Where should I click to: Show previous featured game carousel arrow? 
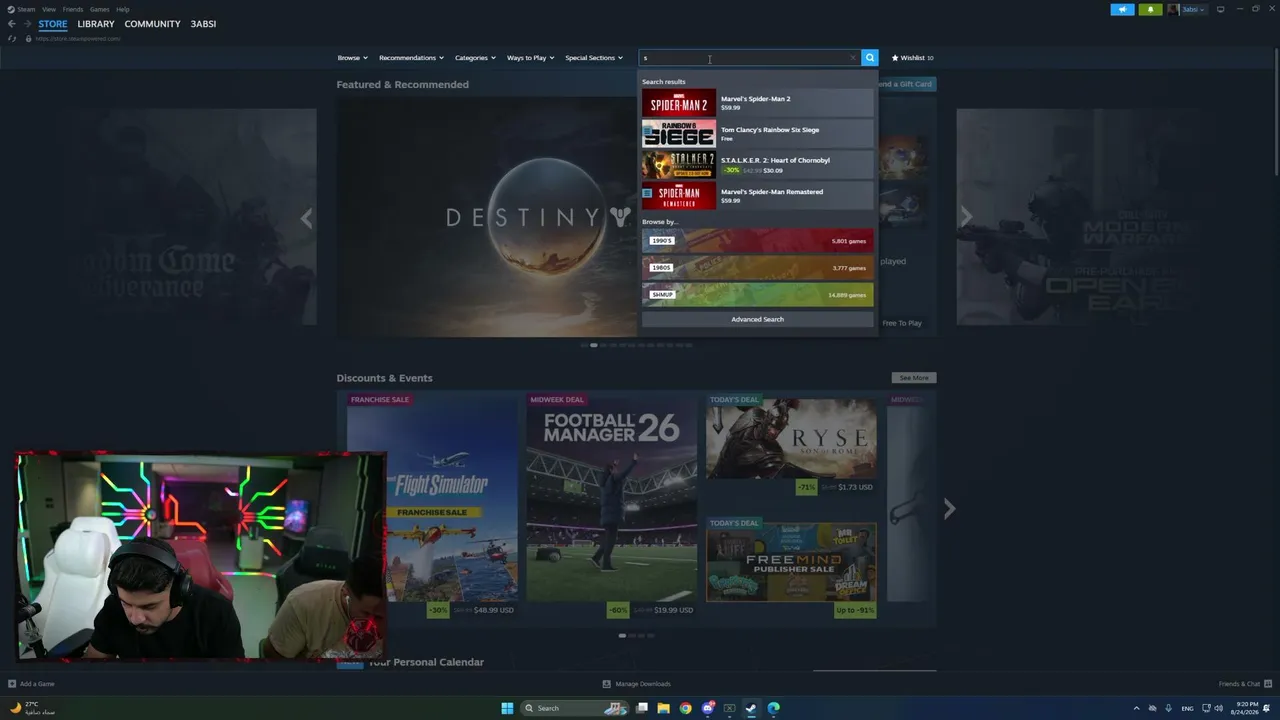307,218
